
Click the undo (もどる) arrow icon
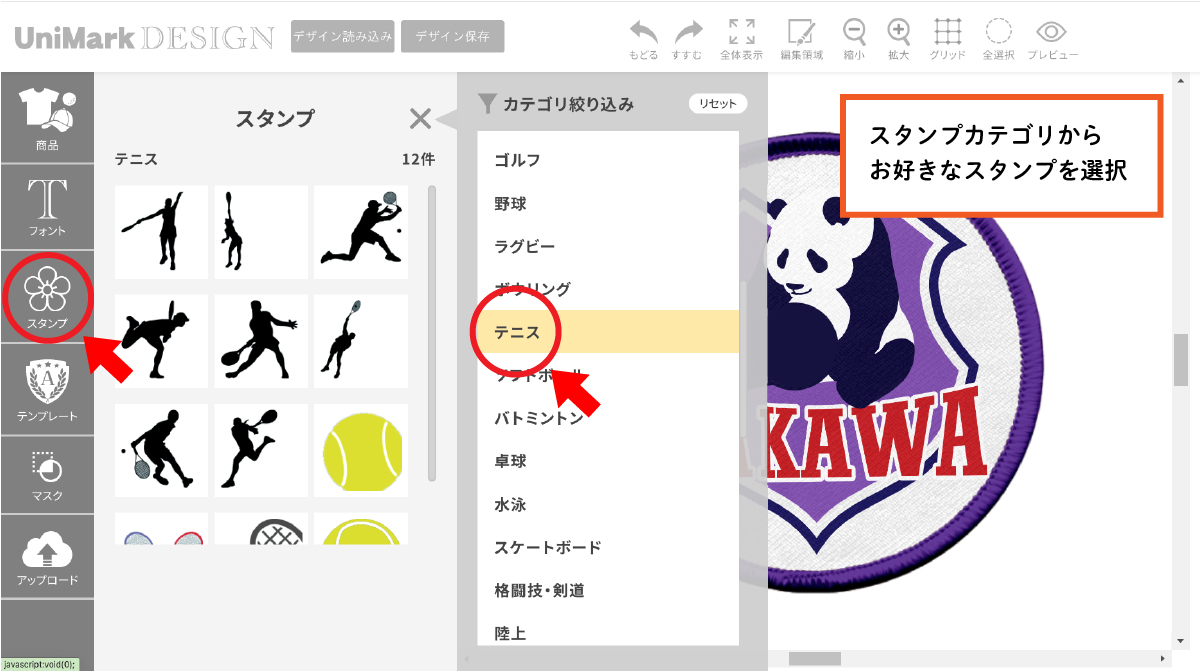[x=643, y=32]
